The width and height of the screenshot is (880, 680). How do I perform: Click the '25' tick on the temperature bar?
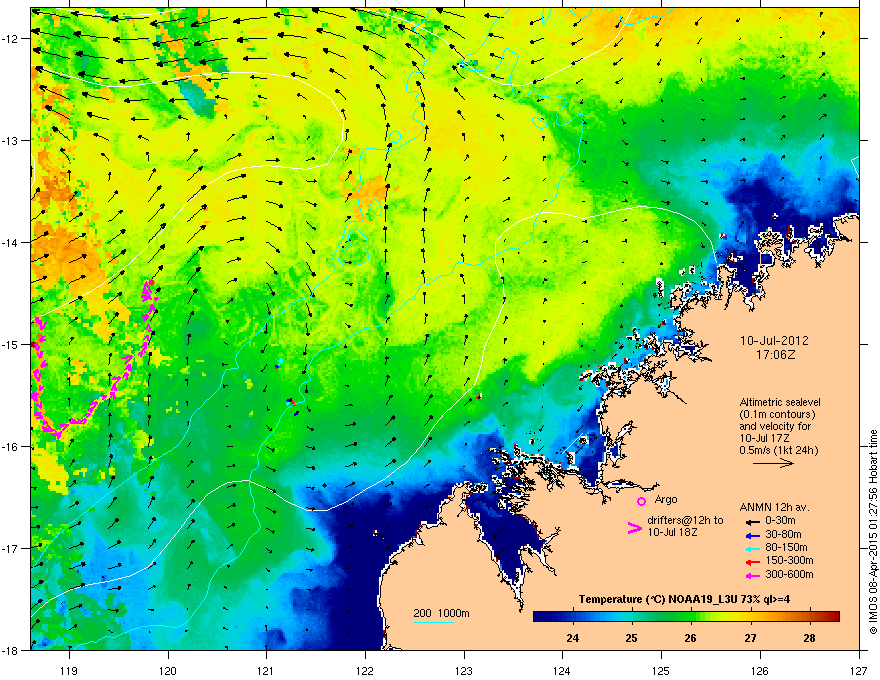point(631,638)
